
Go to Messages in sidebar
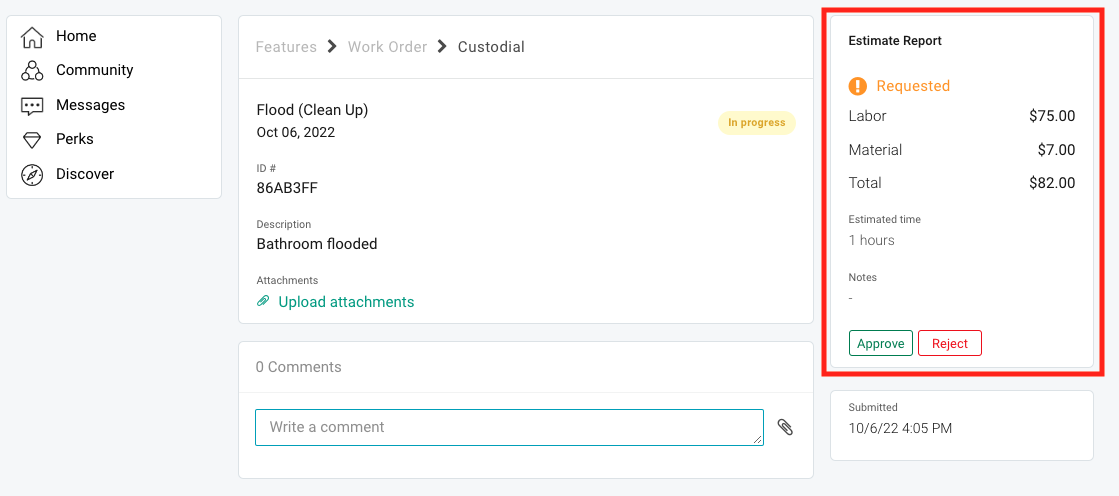(90, 105)
